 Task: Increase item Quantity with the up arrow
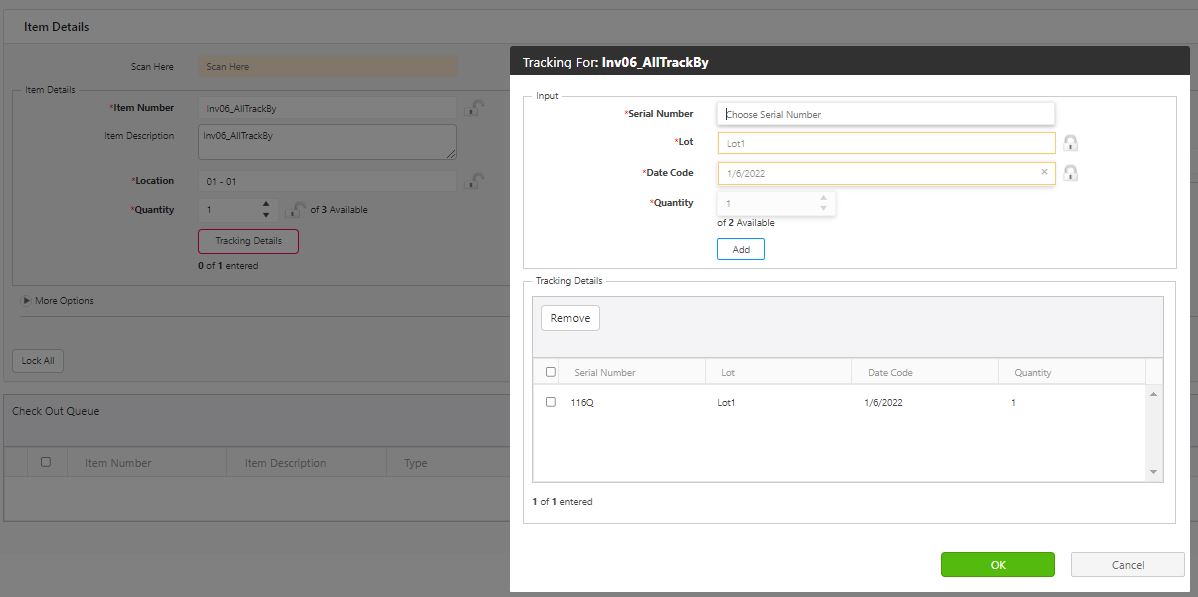point(266,205)
